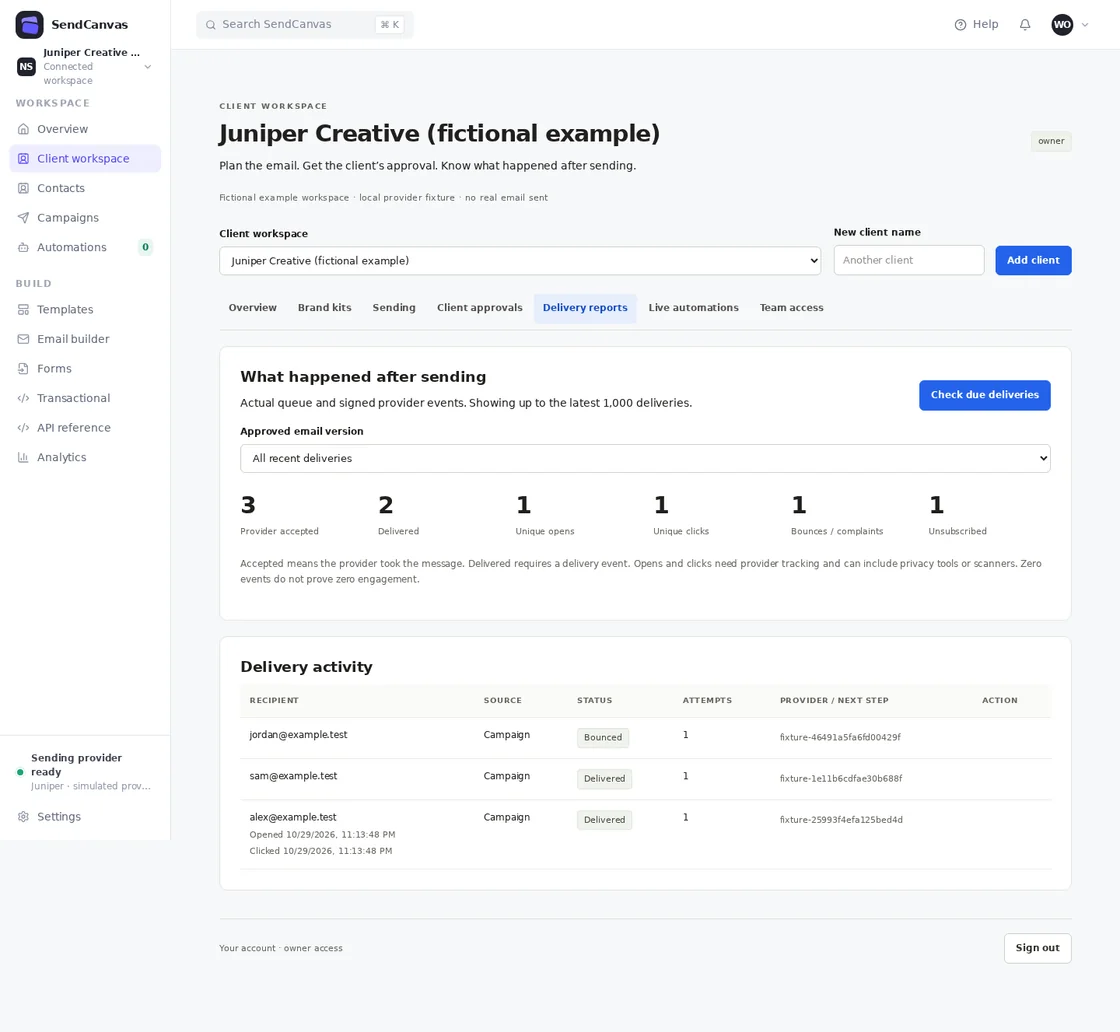This screenshot has height=1032, width=1120.
Task: Click the Forms document icon
Action: coord(24,369)
